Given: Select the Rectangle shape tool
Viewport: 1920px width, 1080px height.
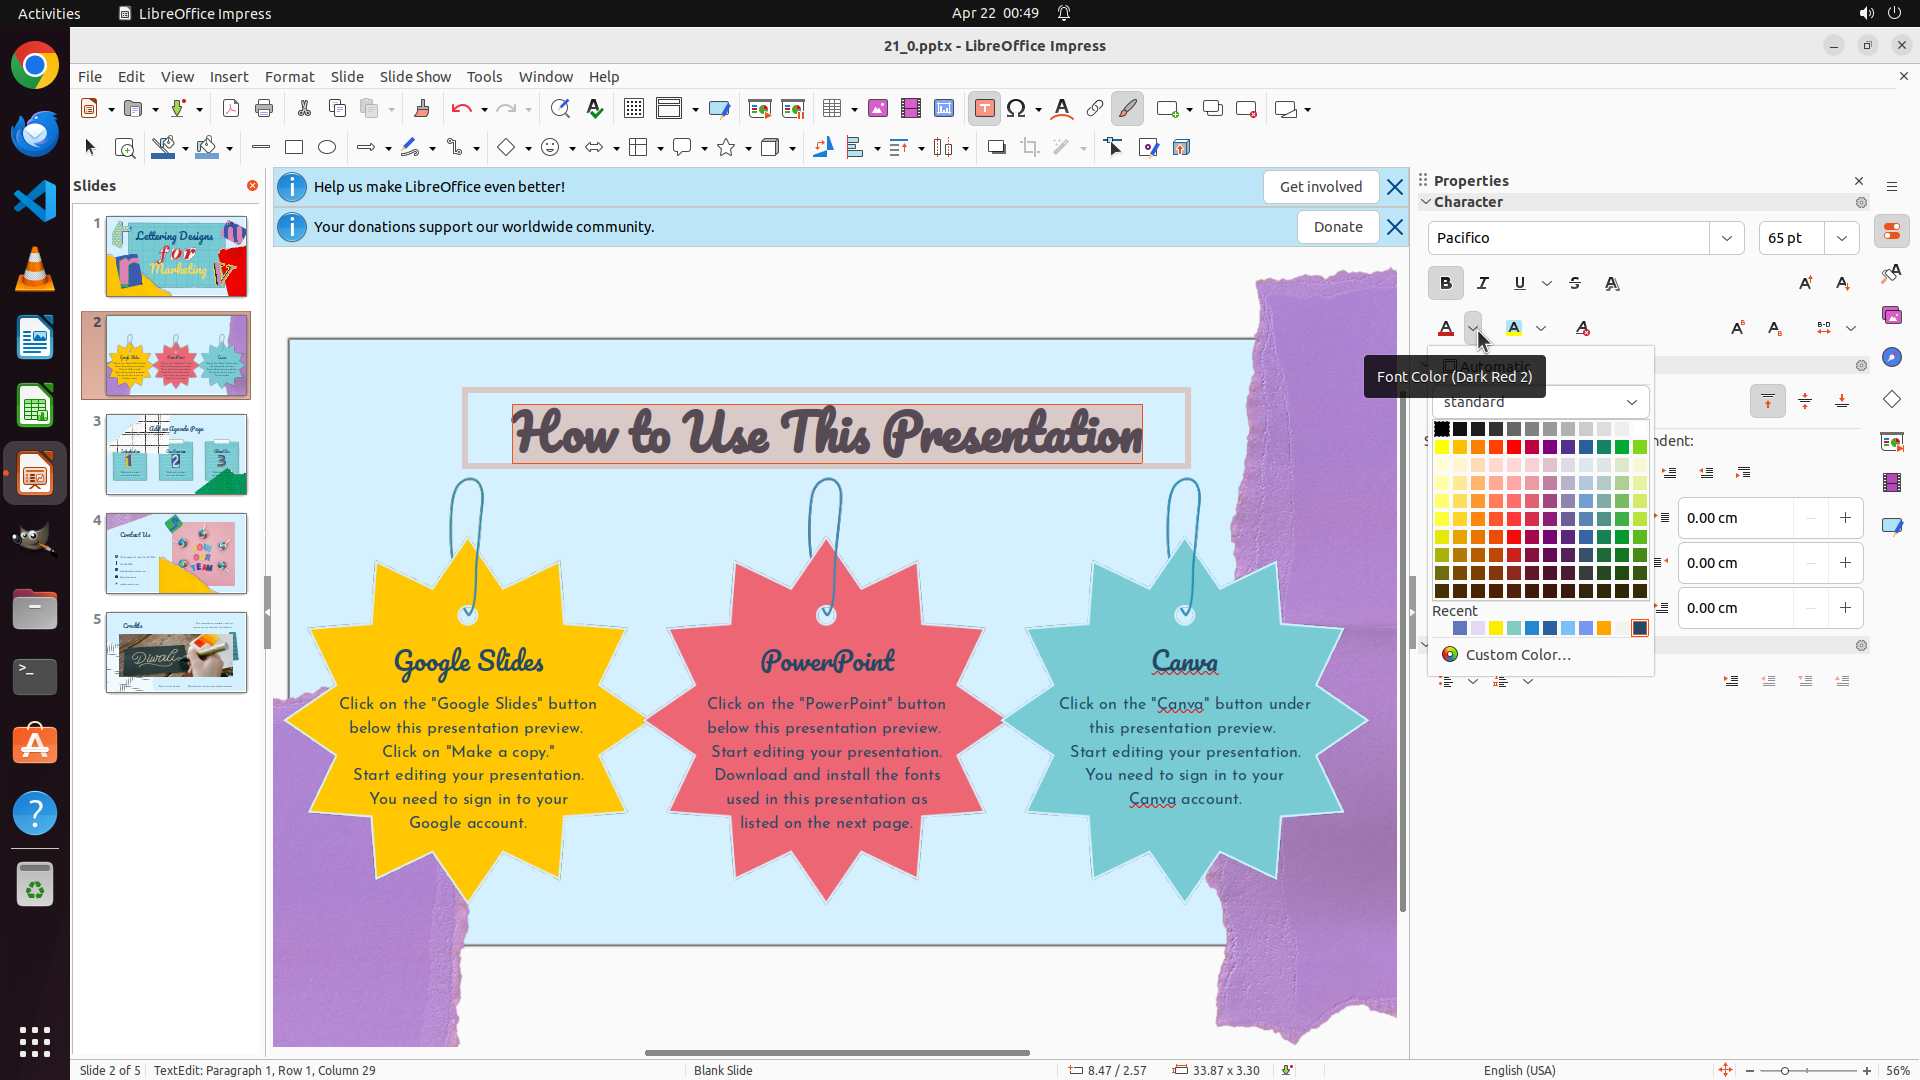Looking at the screenshot, I should tap(294, 147).
